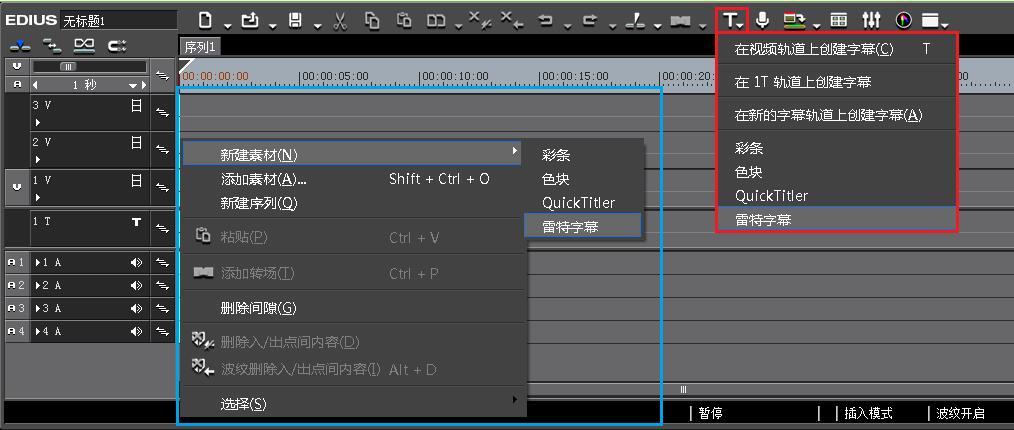1014x430 pixels.
Task: Click 波纹开启 in the status bar
Action: (x=960, y=413)
